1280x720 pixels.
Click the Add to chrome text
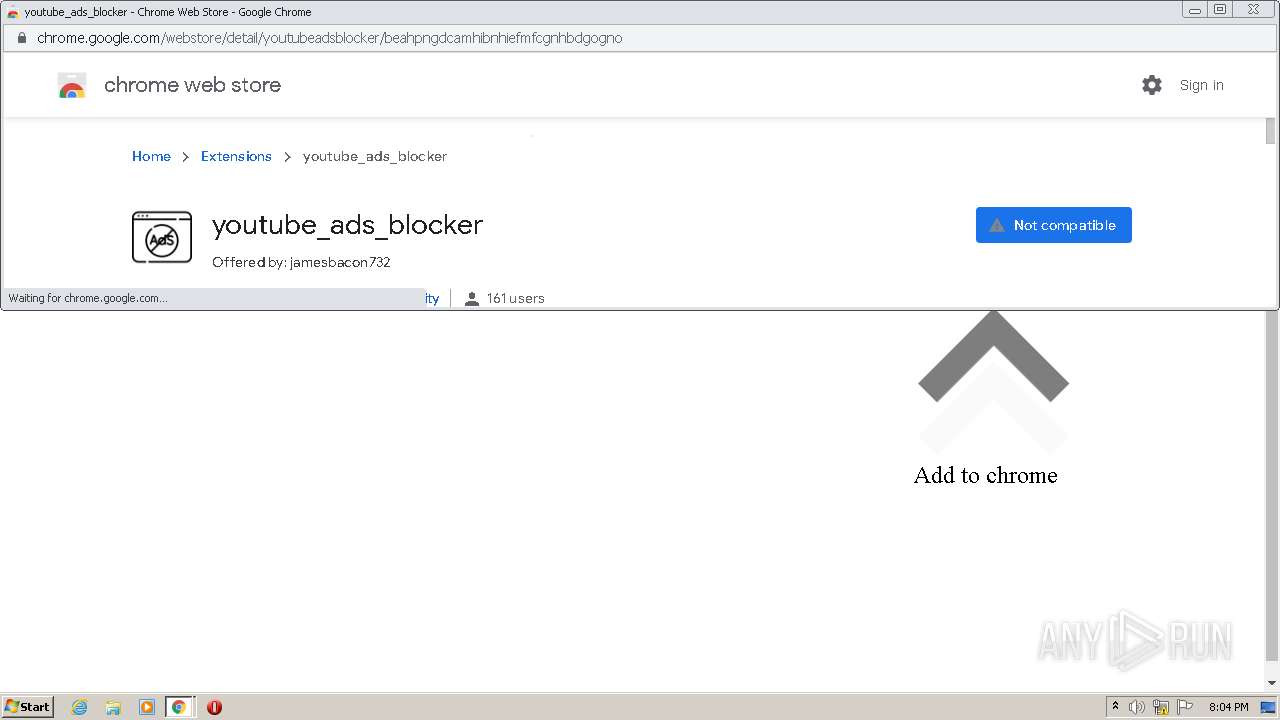point(985,475)
